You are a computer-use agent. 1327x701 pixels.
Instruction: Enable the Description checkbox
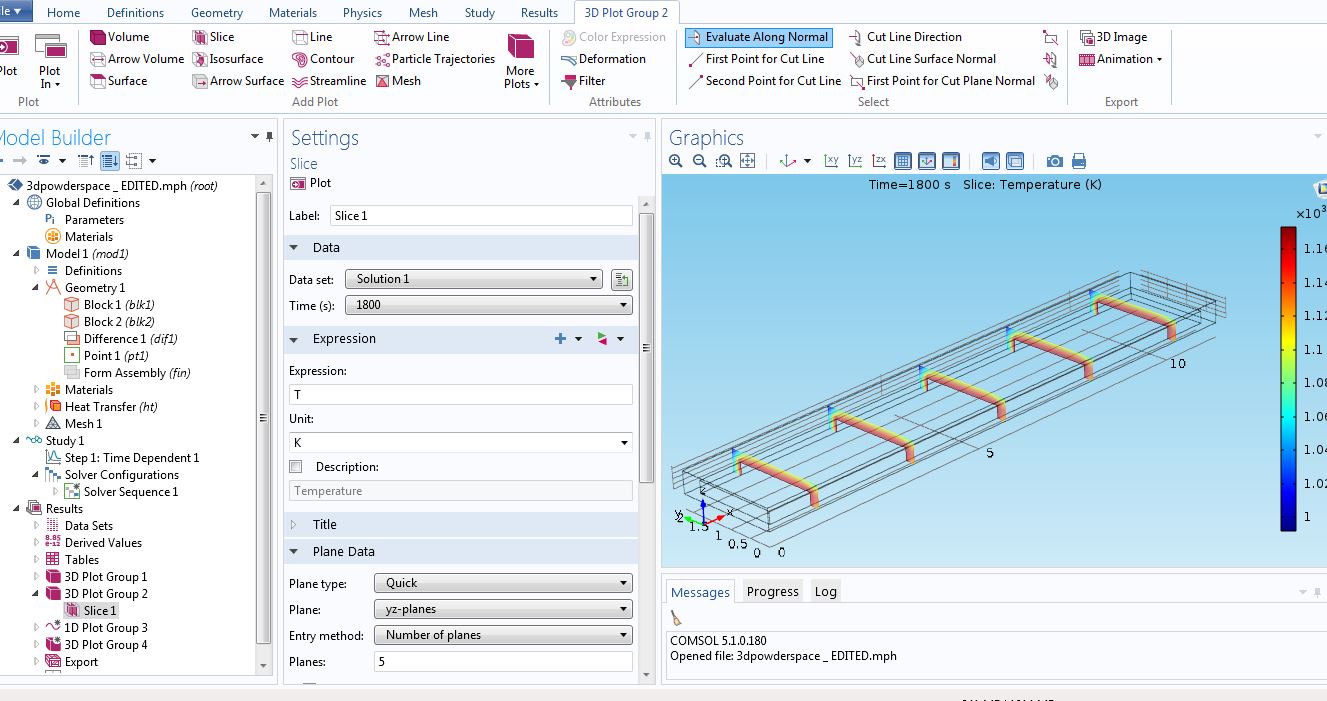(295, 467)
